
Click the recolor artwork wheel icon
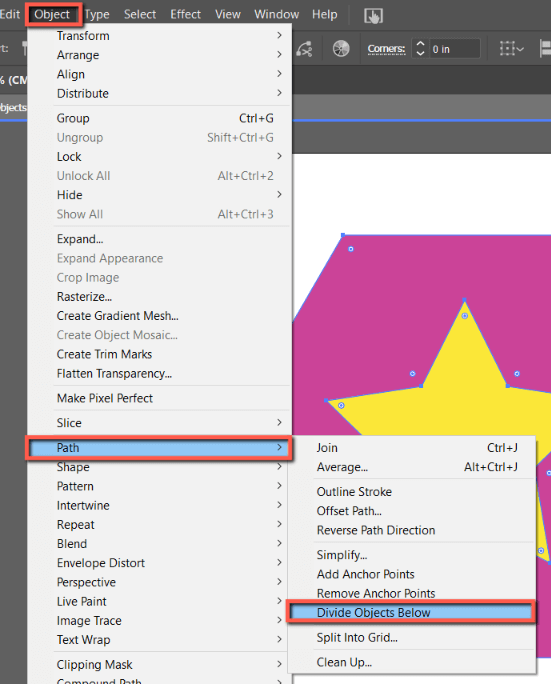341,48
